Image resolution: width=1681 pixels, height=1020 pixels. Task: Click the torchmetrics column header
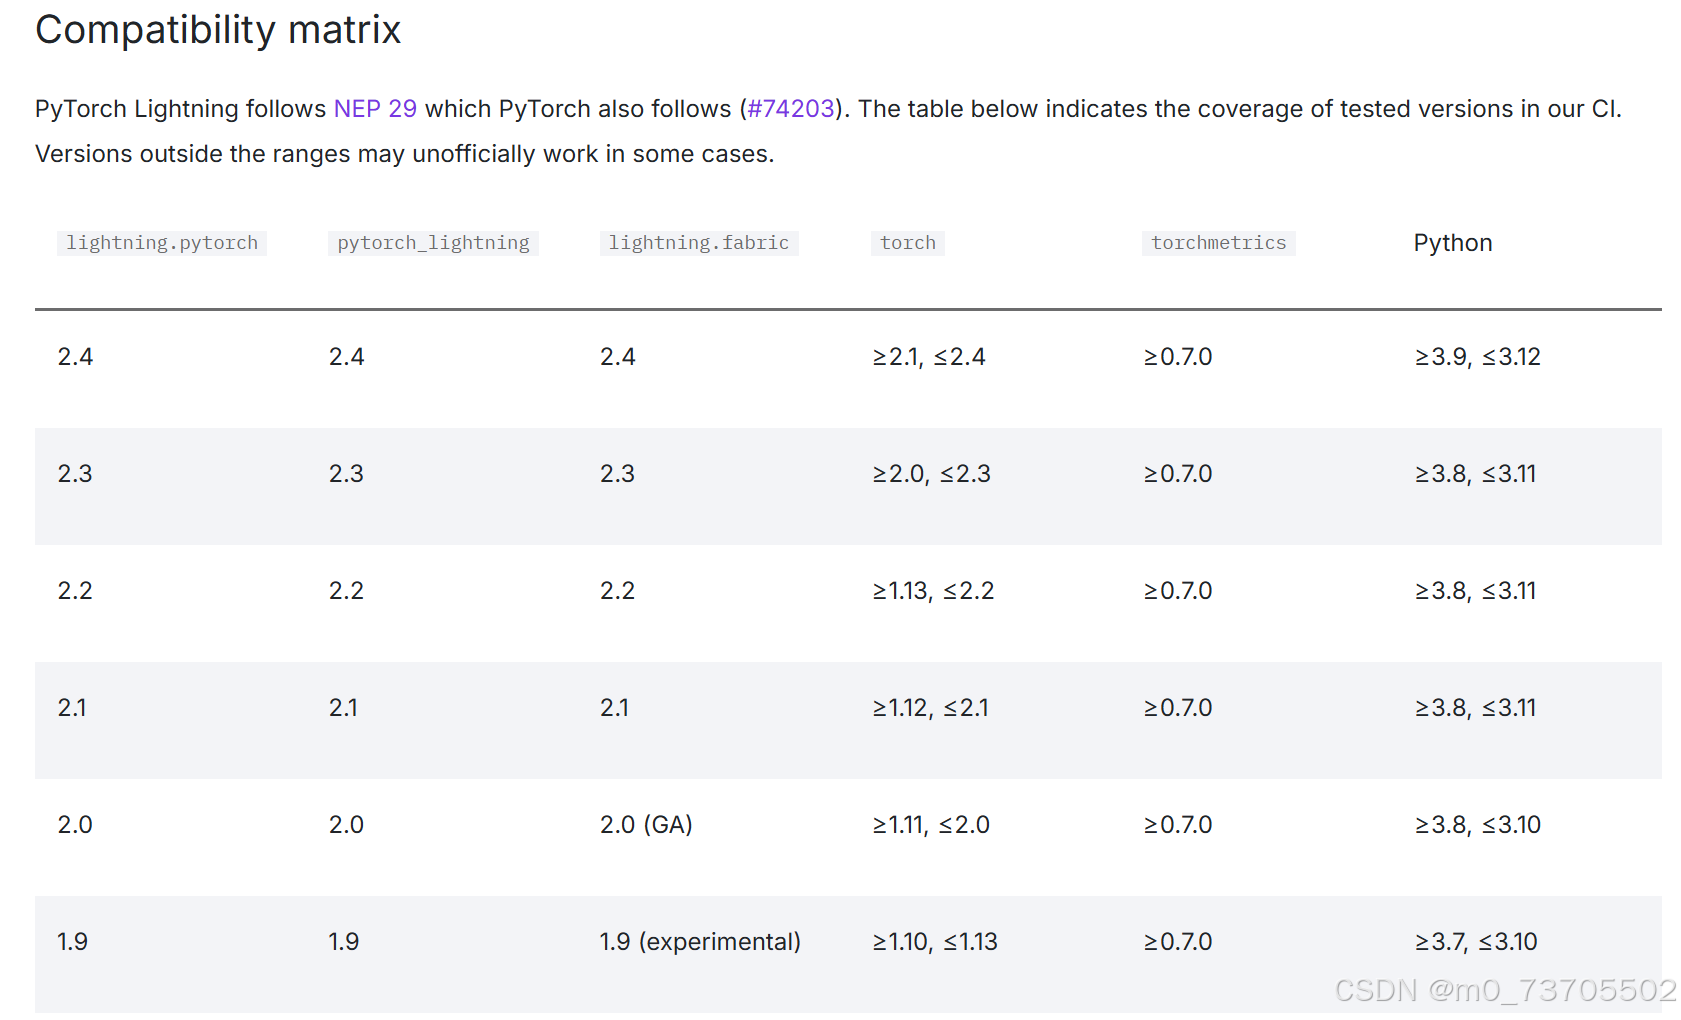(1219, 243)
